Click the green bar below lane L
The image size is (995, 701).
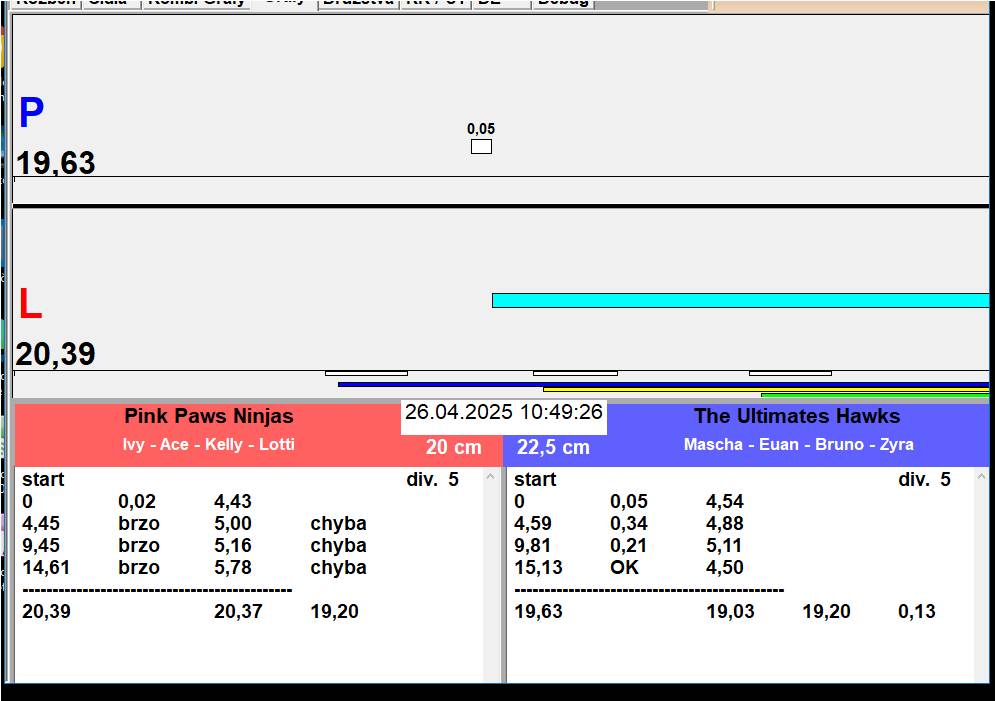click(x=875, y=395)
